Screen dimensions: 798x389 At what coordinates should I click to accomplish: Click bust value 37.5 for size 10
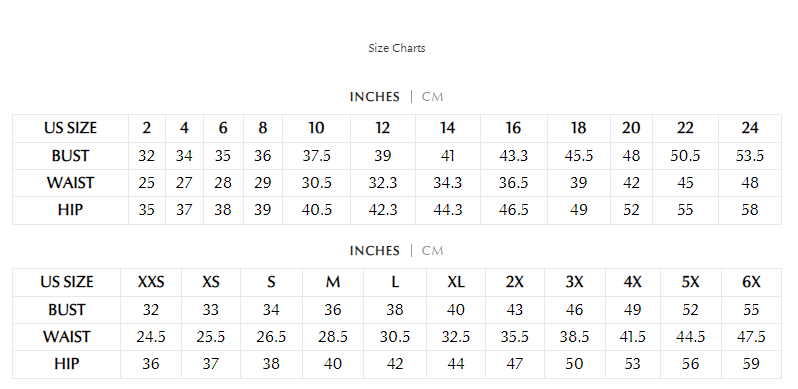(316, 155)
